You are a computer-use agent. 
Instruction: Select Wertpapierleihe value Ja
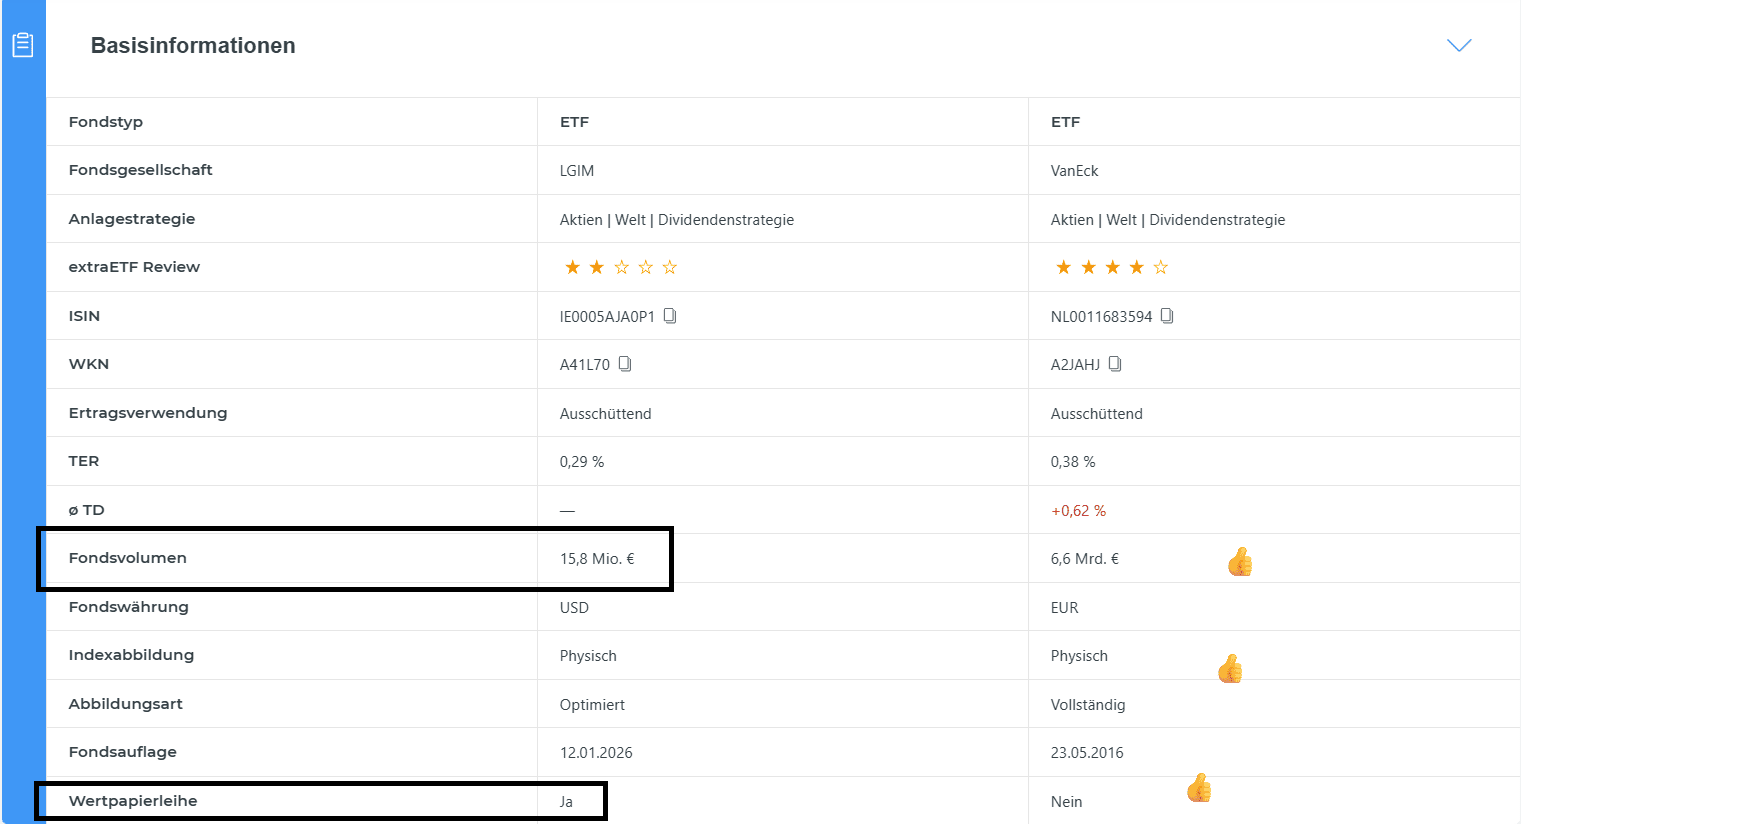point(566,802)
